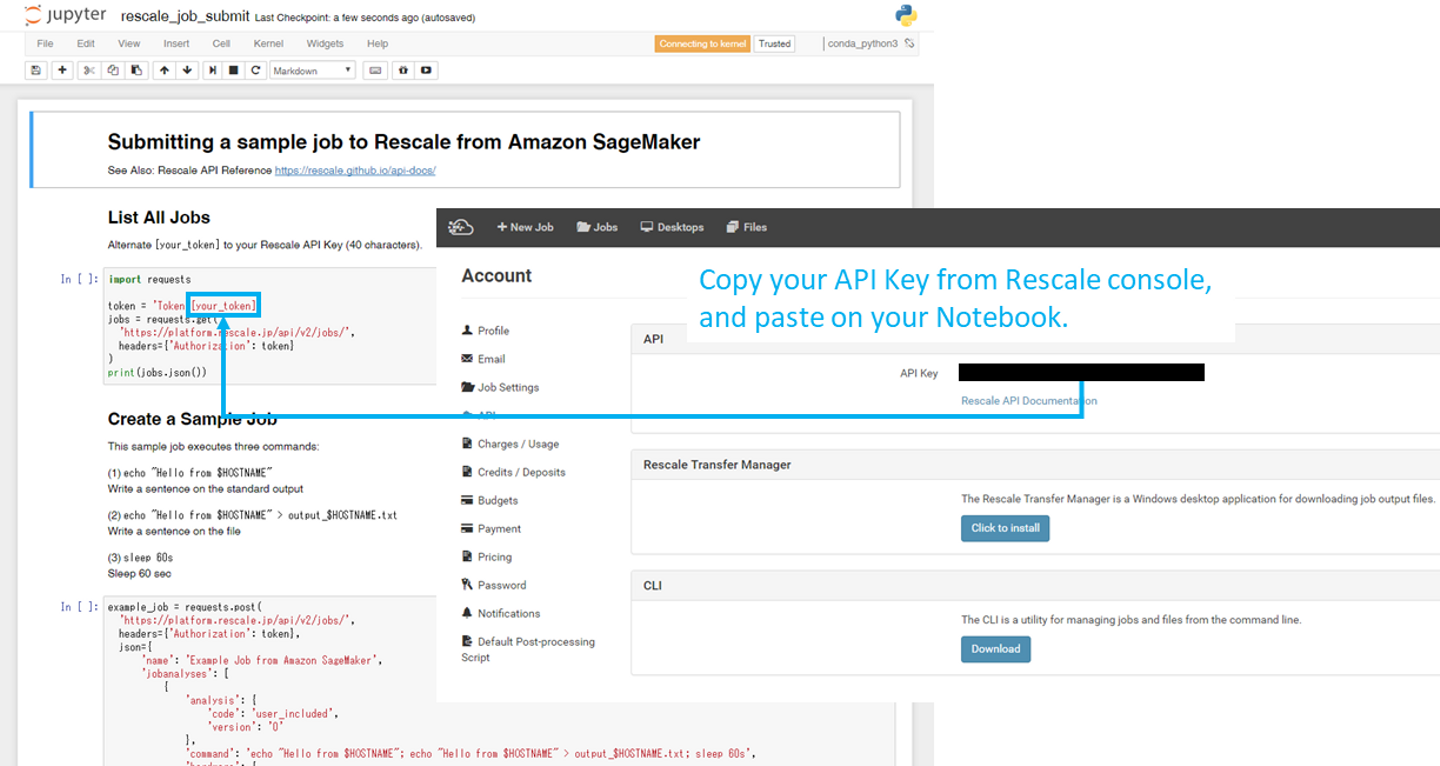The width and height of the screenshot is (1440, 766).
Task: Click the Jupyter logo
Action: [x=65, y=16]
